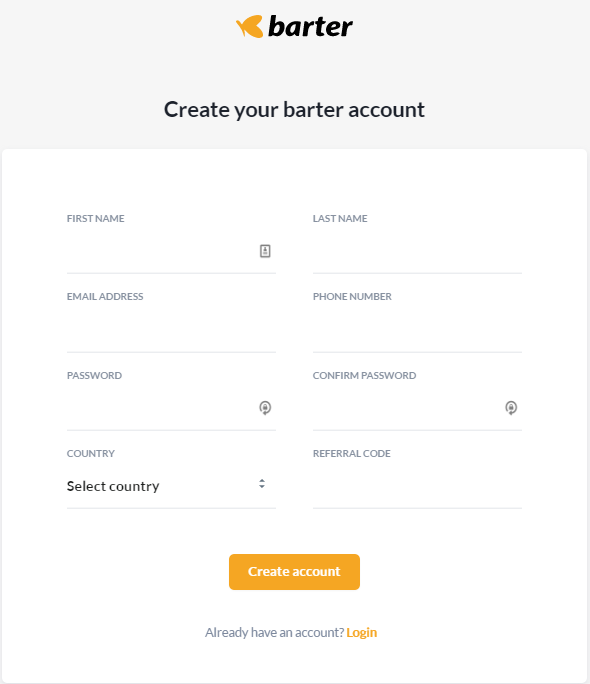Image resolution: width=590 pixels, height=684 pixels.
Task: Activate the Password entry field
Action: point(171,408)
